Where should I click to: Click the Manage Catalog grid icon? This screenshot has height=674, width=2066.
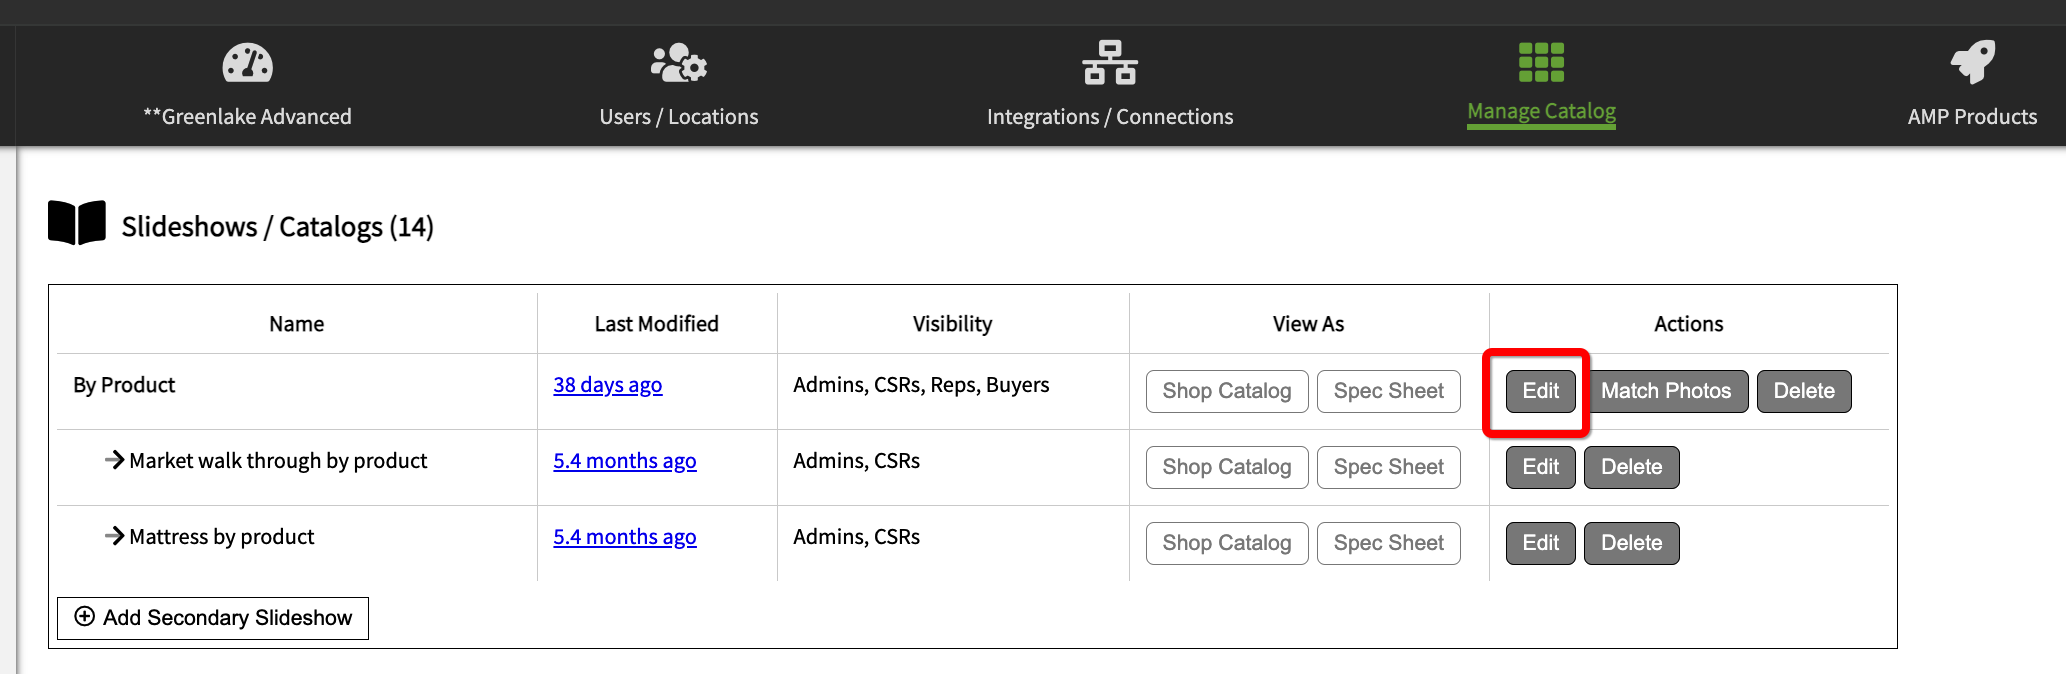point(1541,62)
